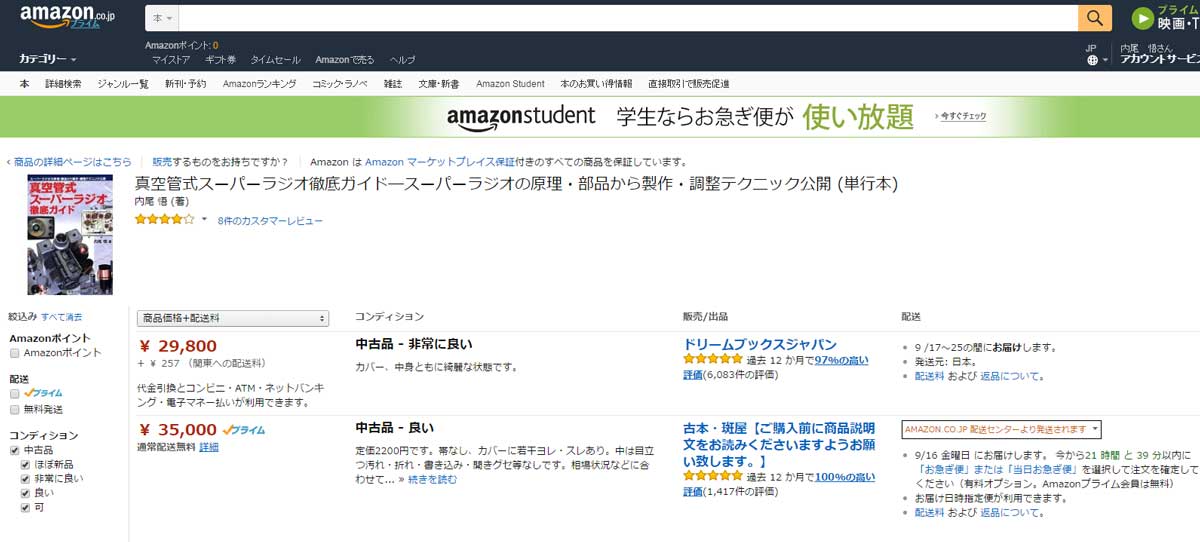The height and width of the screenshot is (542, 1200).
Task: Select 文庫・新書 in the sub-navigation
Action: (x=439, y=84)
